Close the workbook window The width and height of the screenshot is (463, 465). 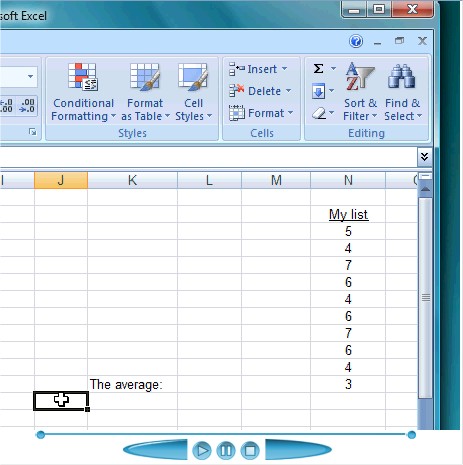422,41
